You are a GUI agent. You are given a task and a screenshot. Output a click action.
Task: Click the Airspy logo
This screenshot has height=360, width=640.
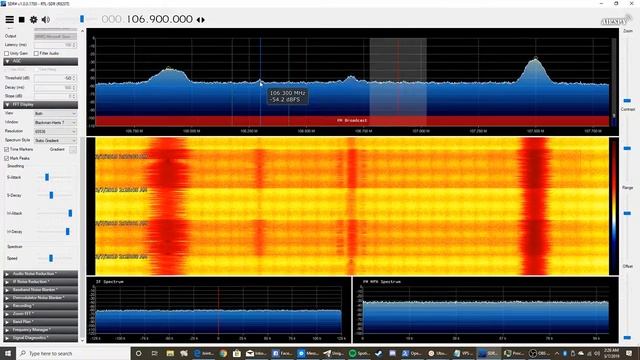click(x=616, y=20)
